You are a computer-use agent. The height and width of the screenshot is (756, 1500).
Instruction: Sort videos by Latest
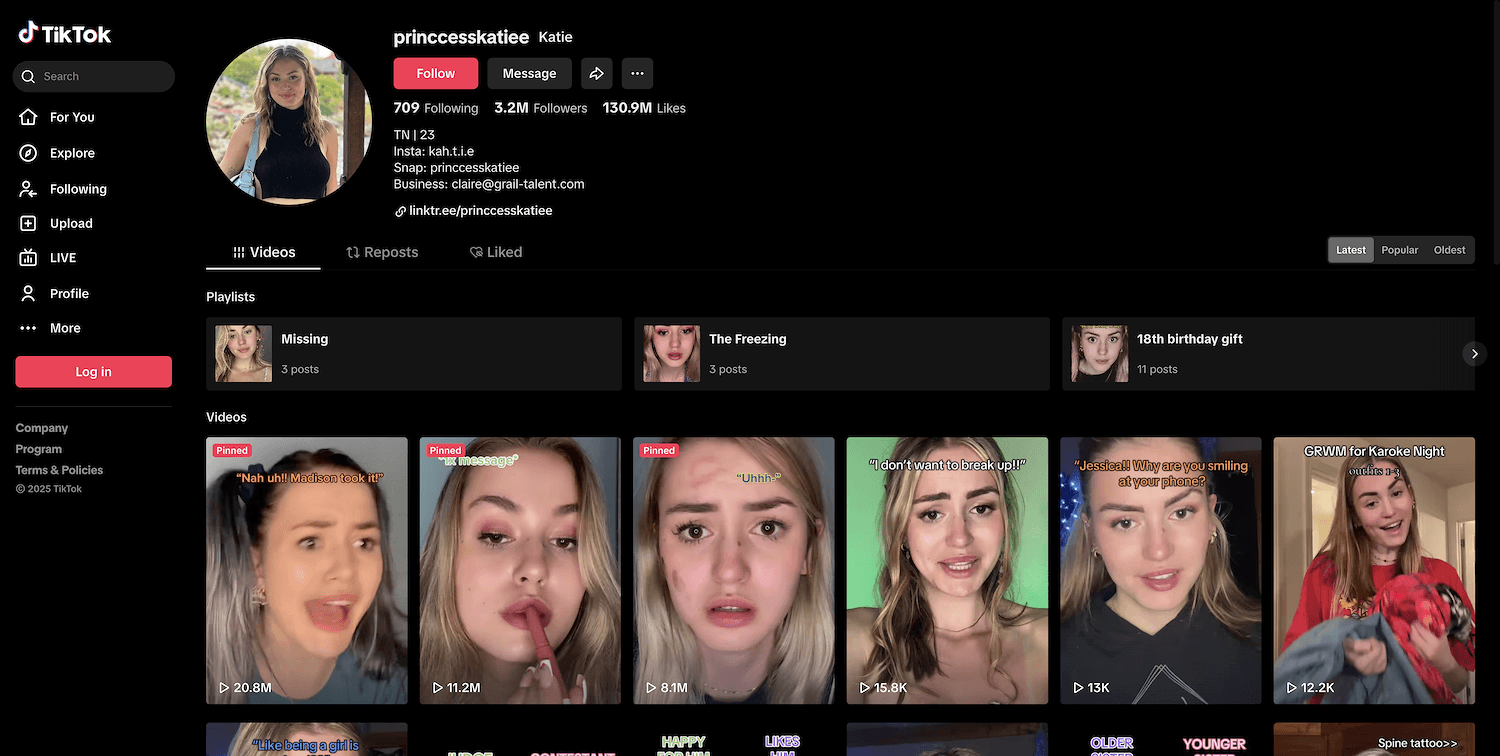[x=1350, y=250]
